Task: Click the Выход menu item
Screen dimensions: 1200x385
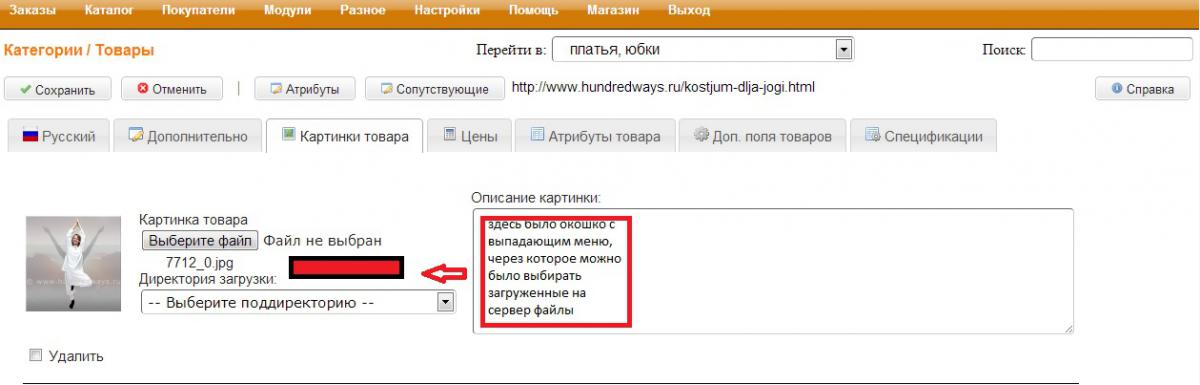Action: point(688,11)
